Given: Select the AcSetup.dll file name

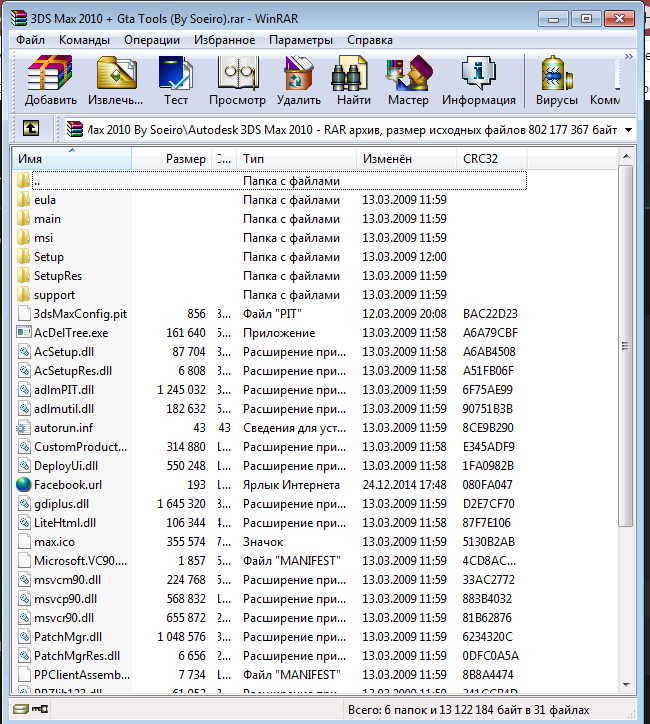Looking at the screenshot, I should (64, 352).
